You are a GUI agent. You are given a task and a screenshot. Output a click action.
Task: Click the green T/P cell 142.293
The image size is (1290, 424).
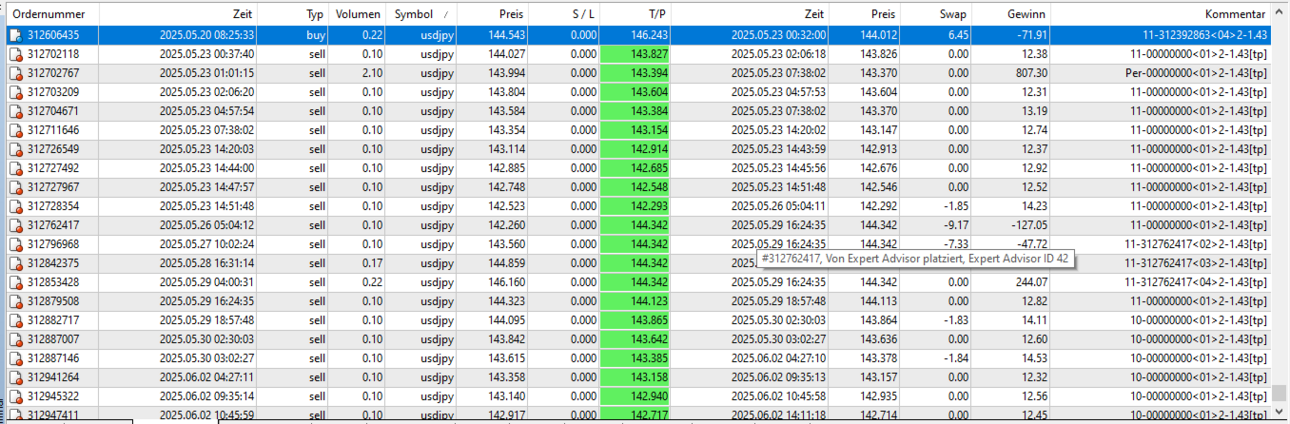(x=635, y=206)
